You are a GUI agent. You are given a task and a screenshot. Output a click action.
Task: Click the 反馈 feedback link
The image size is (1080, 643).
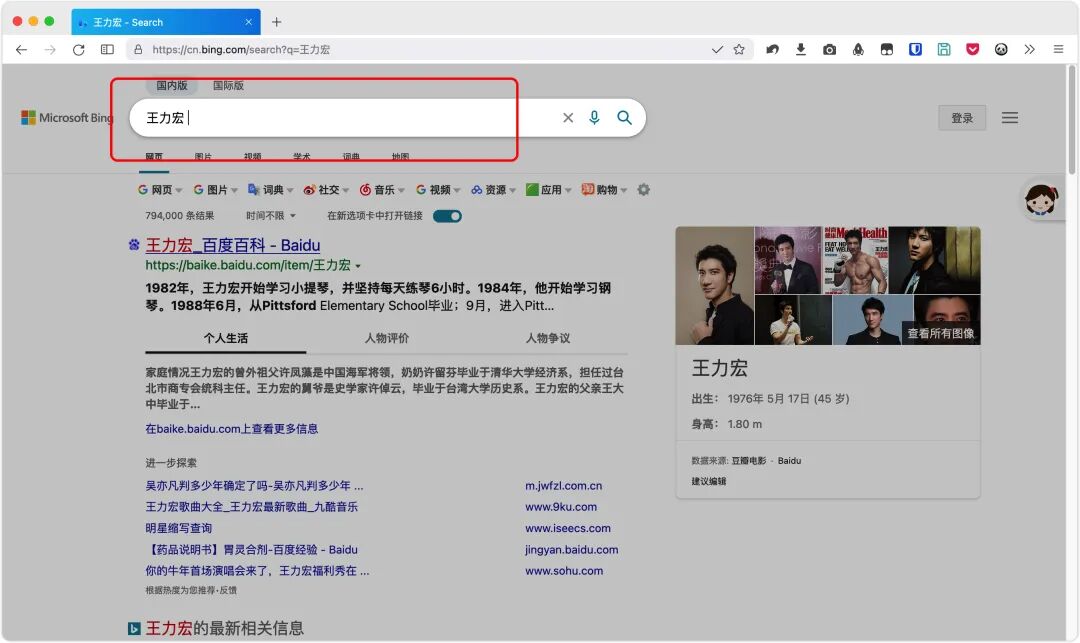228,590
